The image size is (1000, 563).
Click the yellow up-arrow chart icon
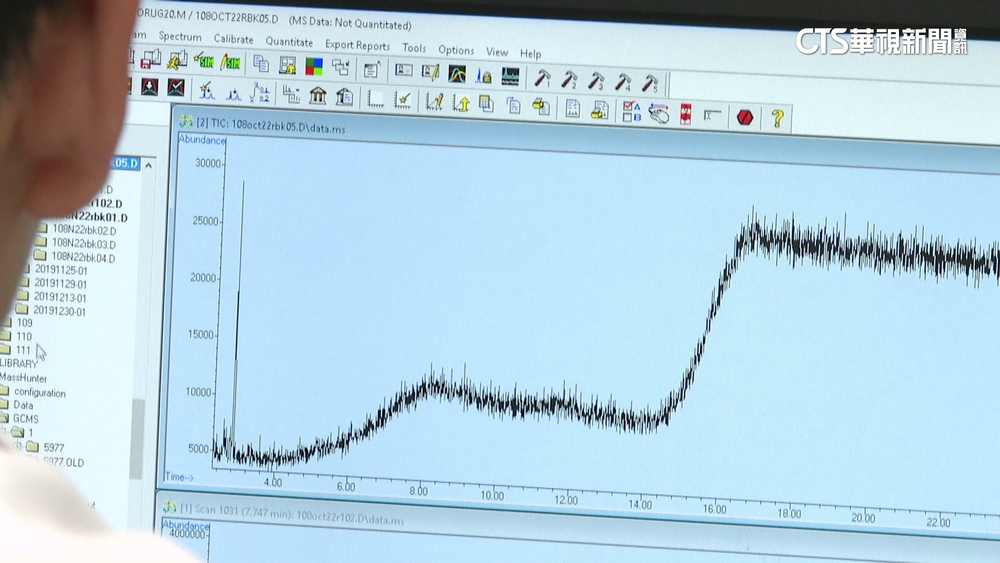click(461, 101)
